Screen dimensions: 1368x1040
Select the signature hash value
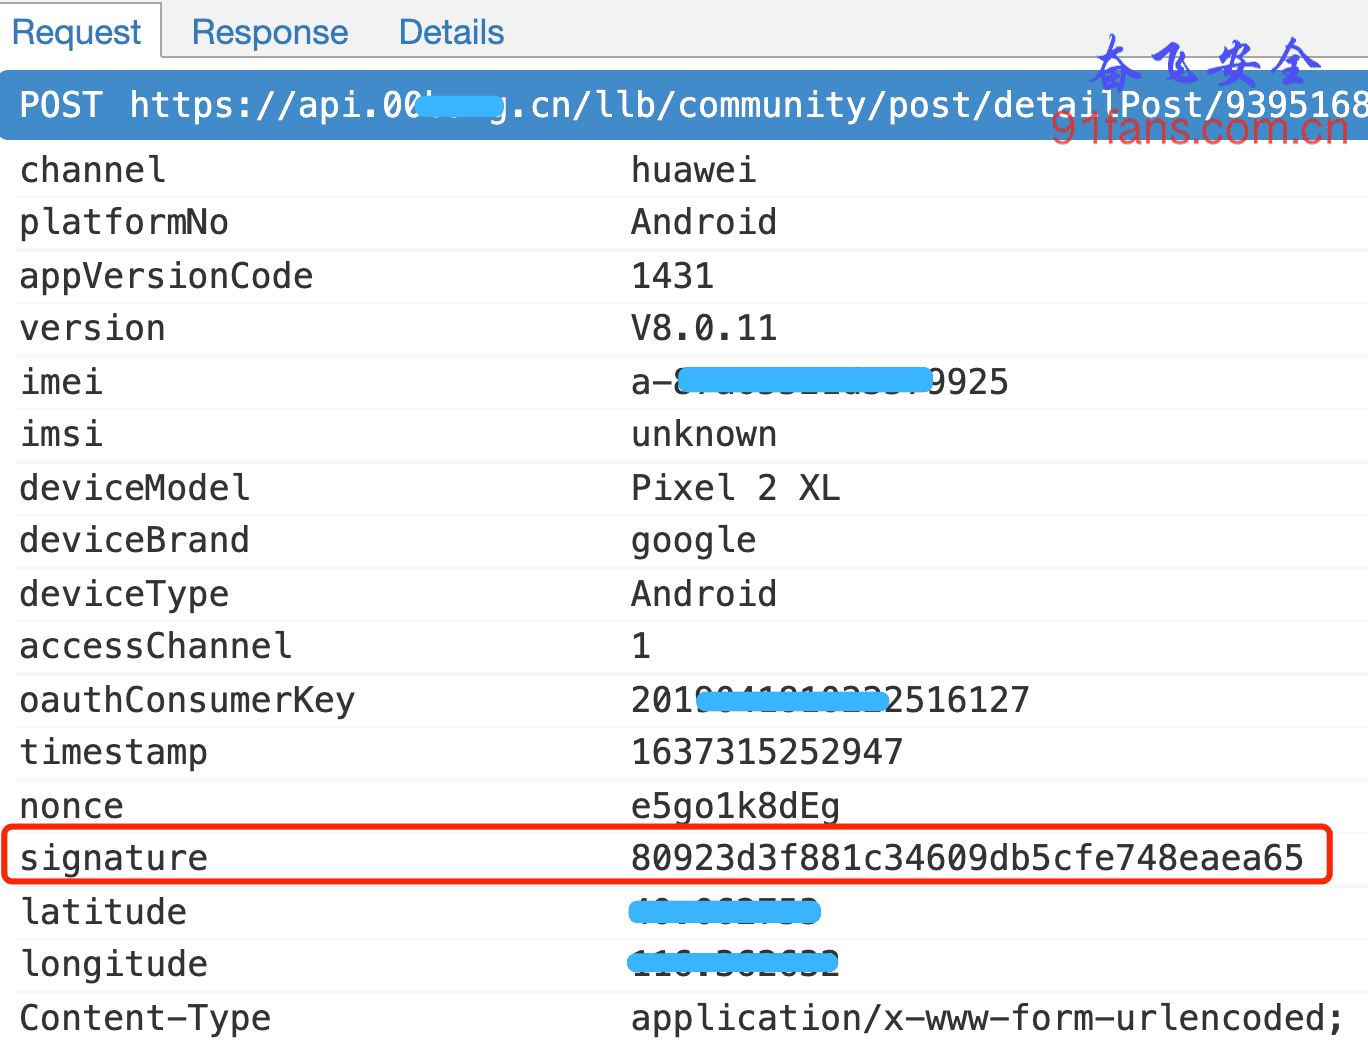click(967, 858)
